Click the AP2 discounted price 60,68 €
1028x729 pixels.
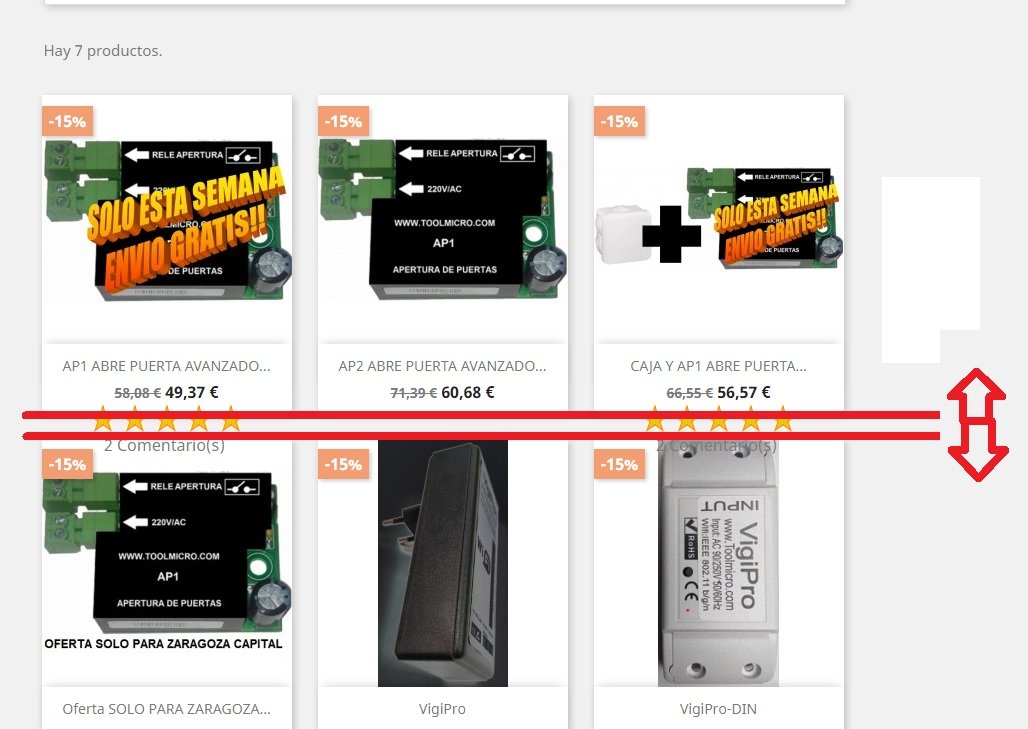click(467, 393)
